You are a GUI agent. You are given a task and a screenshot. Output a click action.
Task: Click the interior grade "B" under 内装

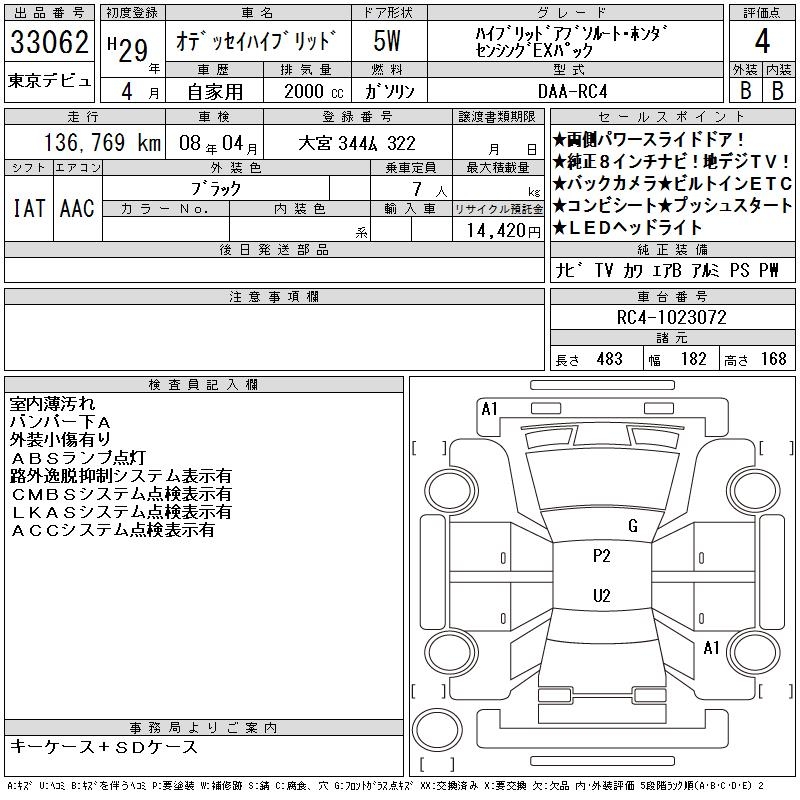pyautogui.click(x=778, y=91)
